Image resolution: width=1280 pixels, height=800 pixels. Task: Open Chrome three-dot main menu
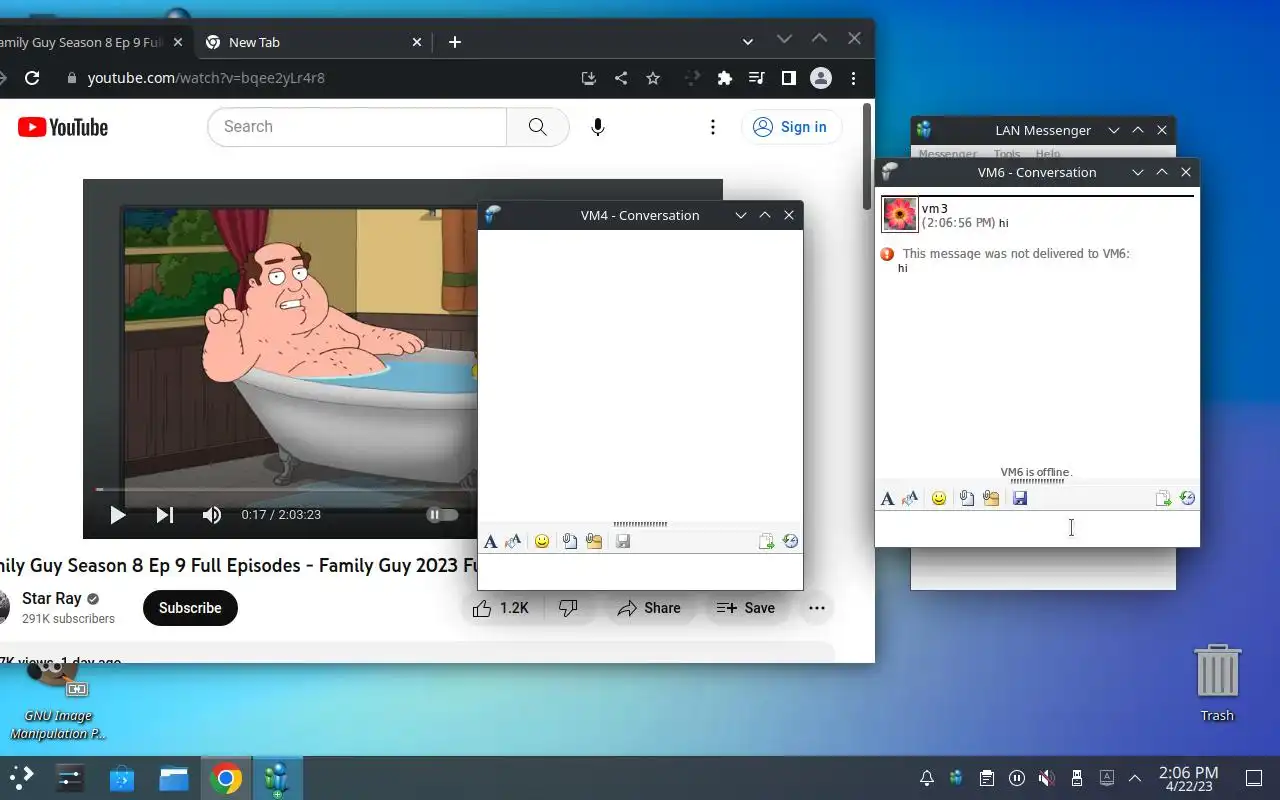(x=853, y=78)
